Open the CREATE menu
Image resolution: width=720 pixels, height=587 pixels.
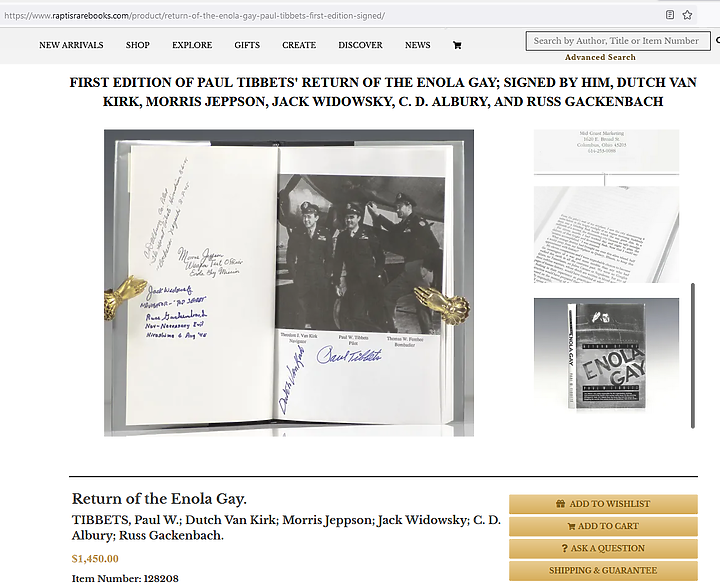click(299, 45)
